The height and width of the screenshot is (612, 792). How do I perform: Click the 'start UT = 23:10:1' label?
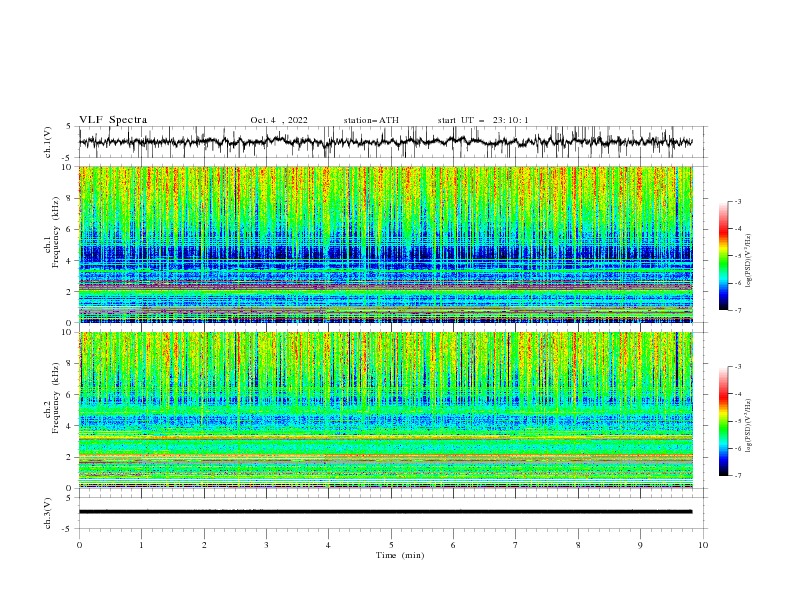click(x=483, y=120)
